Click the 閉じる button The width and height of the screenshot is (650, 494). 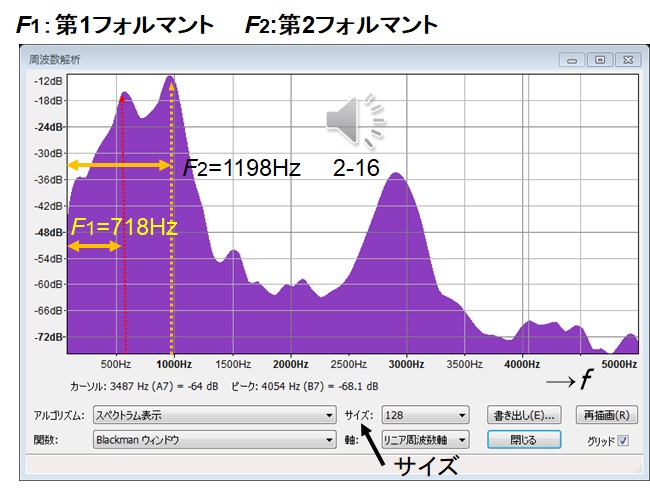(x=519, y=439)
